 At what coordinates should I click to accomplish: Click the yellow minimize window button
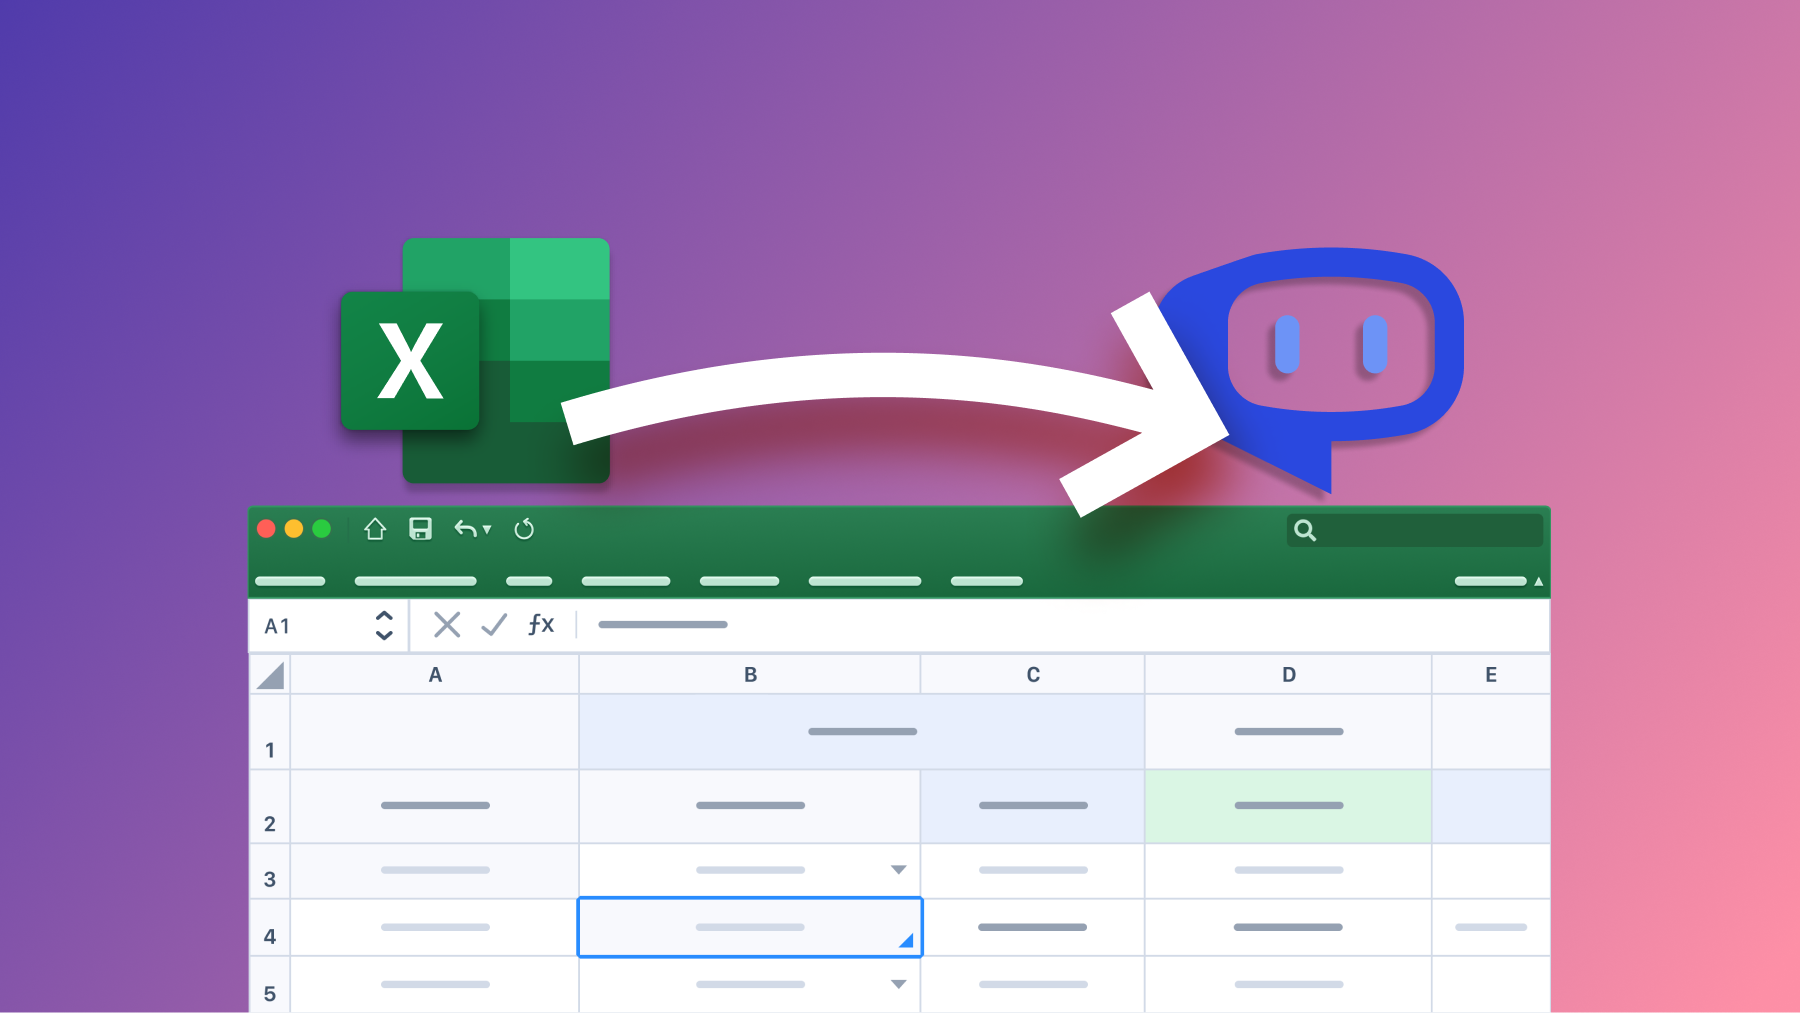point(294,529)
